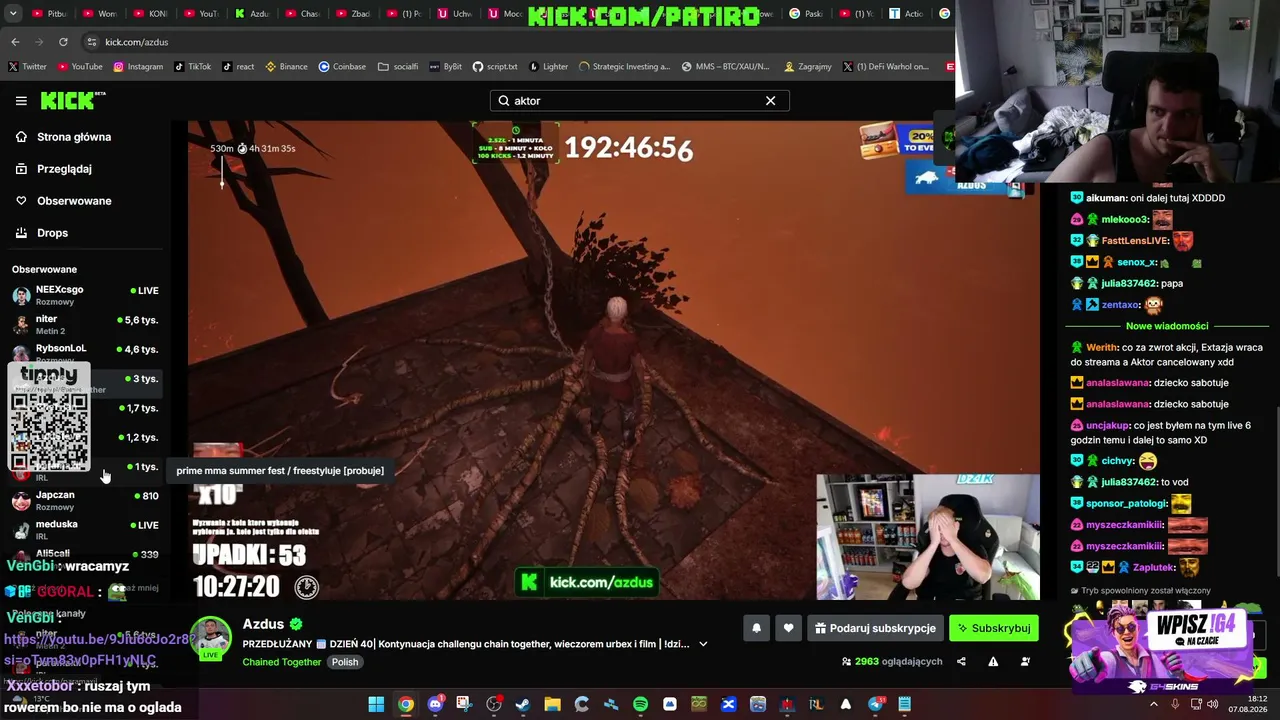Open niter's Metin 2 channel

click(x=85, y=324)
